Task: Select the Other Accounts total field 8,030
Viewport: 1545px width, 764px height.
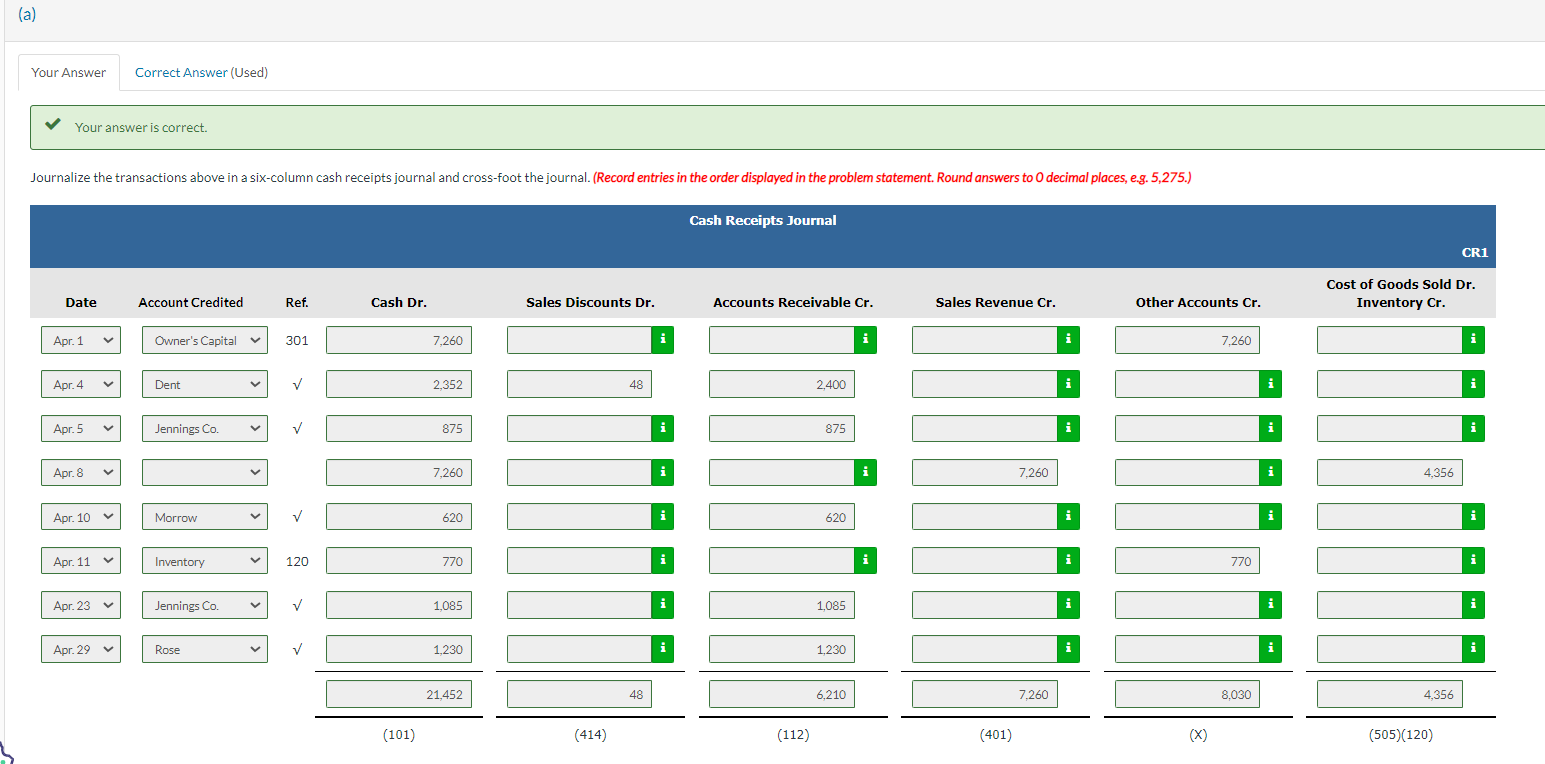Action: pos(1187,694)
